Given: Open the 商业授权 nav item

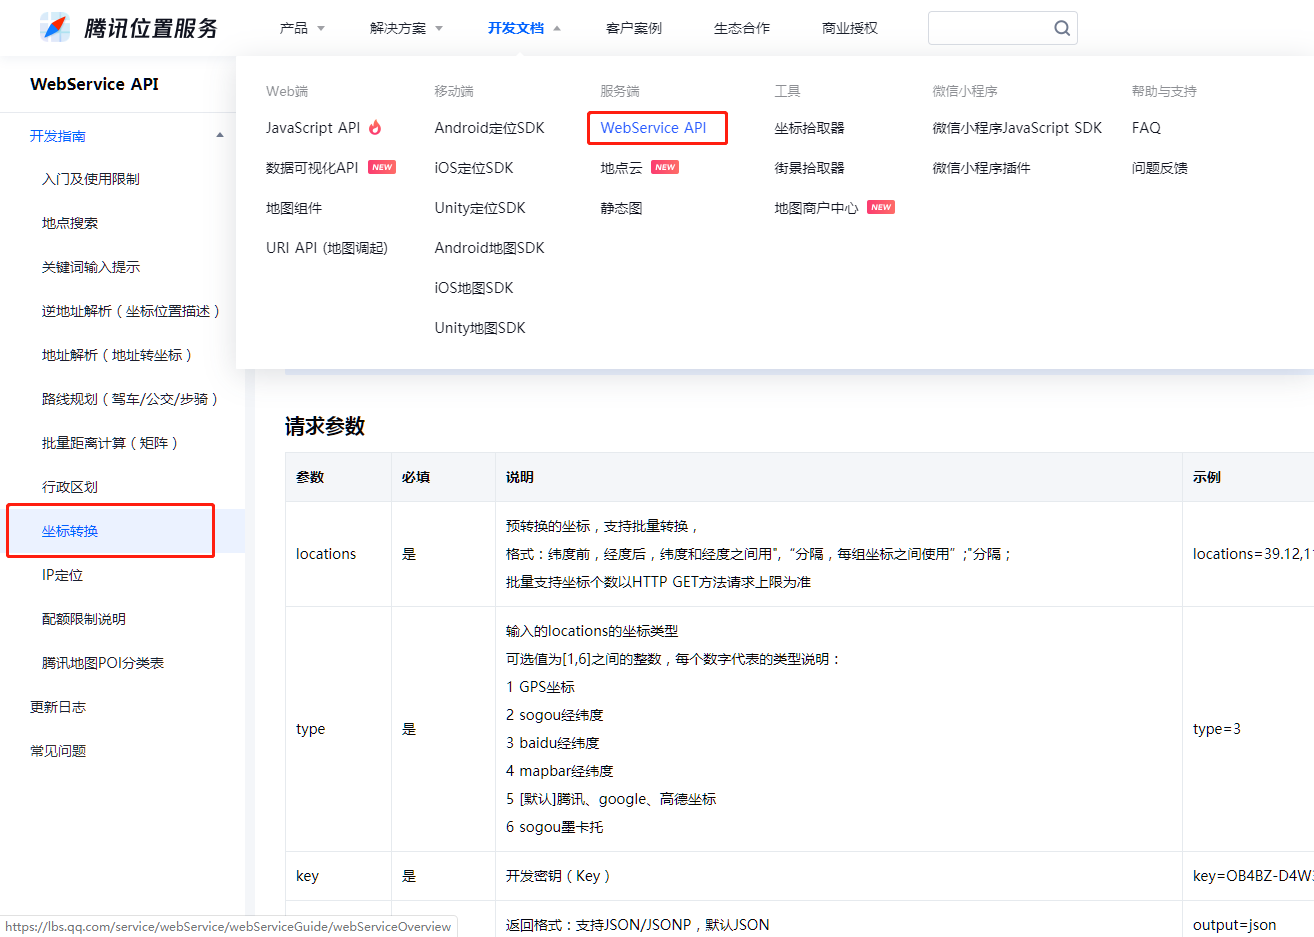Looking at the screenshot, I should (x=850, y=28).
